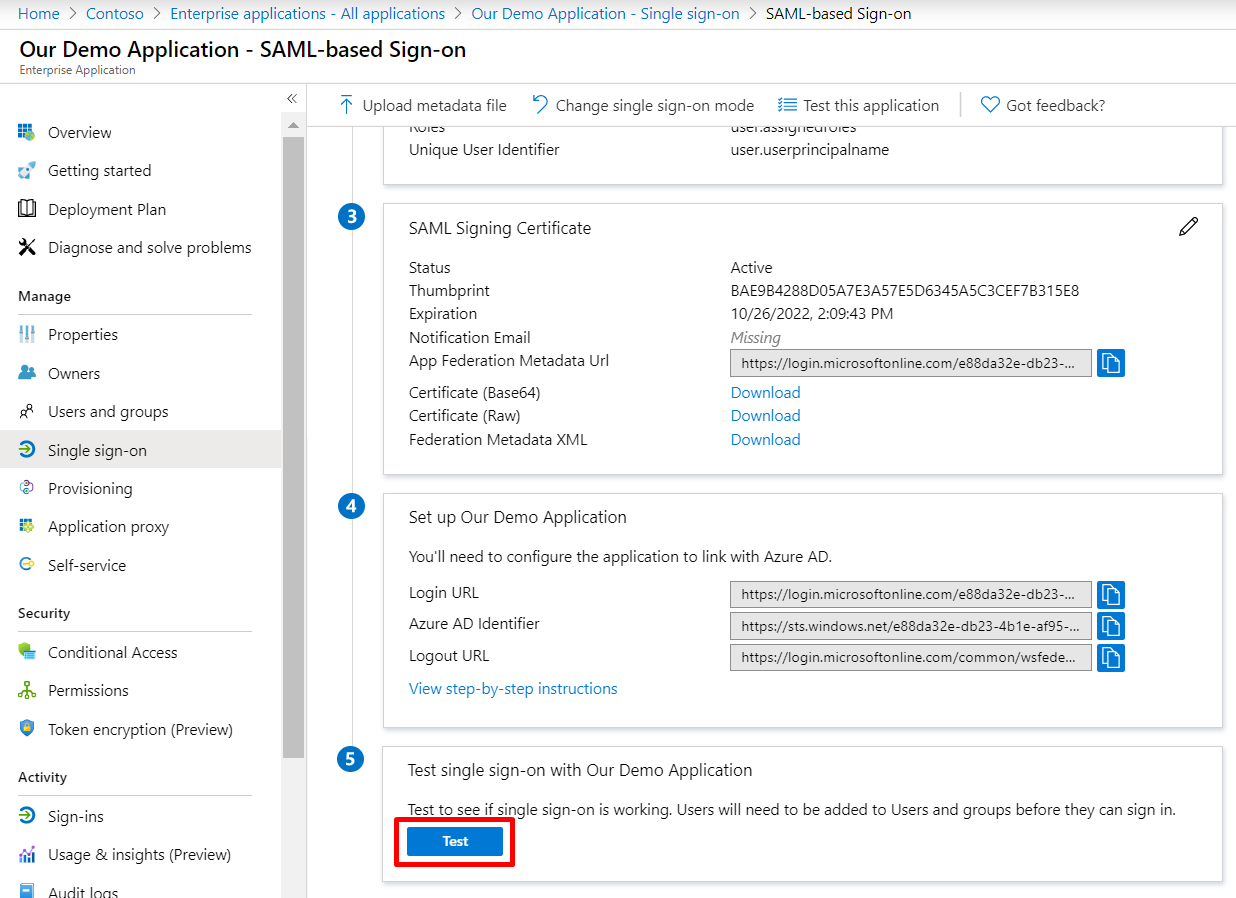Click Test this application in toolbar
1236x898 pixels.
point(859,105)
